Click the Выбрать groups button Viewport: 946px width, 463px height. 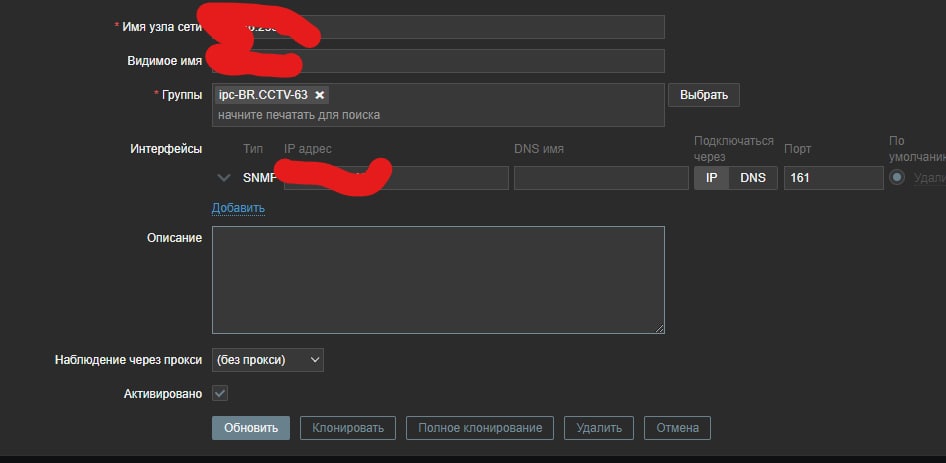tap(704, 95)
